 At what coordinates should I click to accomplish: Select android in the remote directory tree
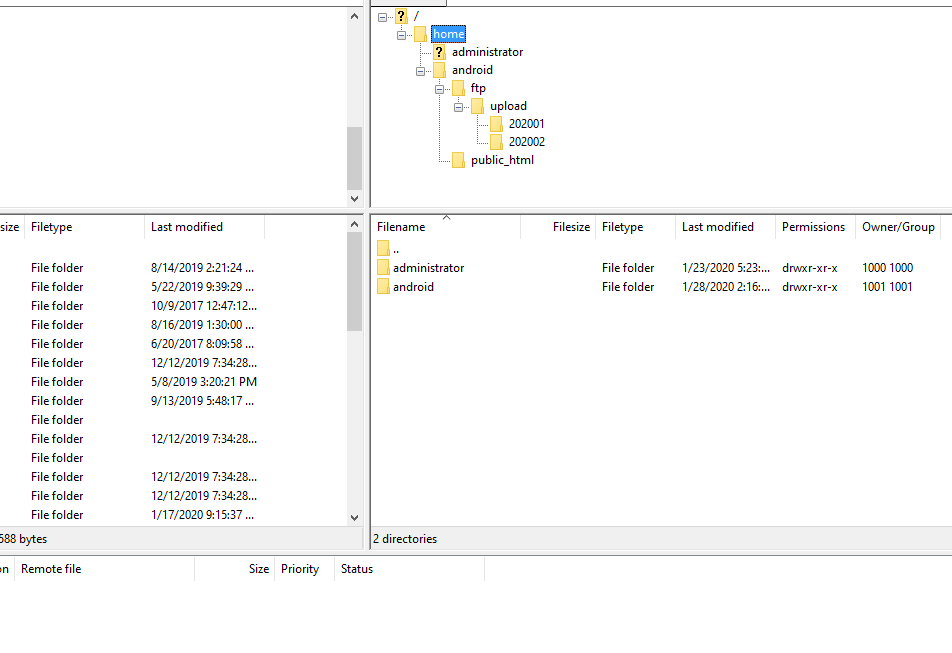pyautogui.click(x=472, y=70)
